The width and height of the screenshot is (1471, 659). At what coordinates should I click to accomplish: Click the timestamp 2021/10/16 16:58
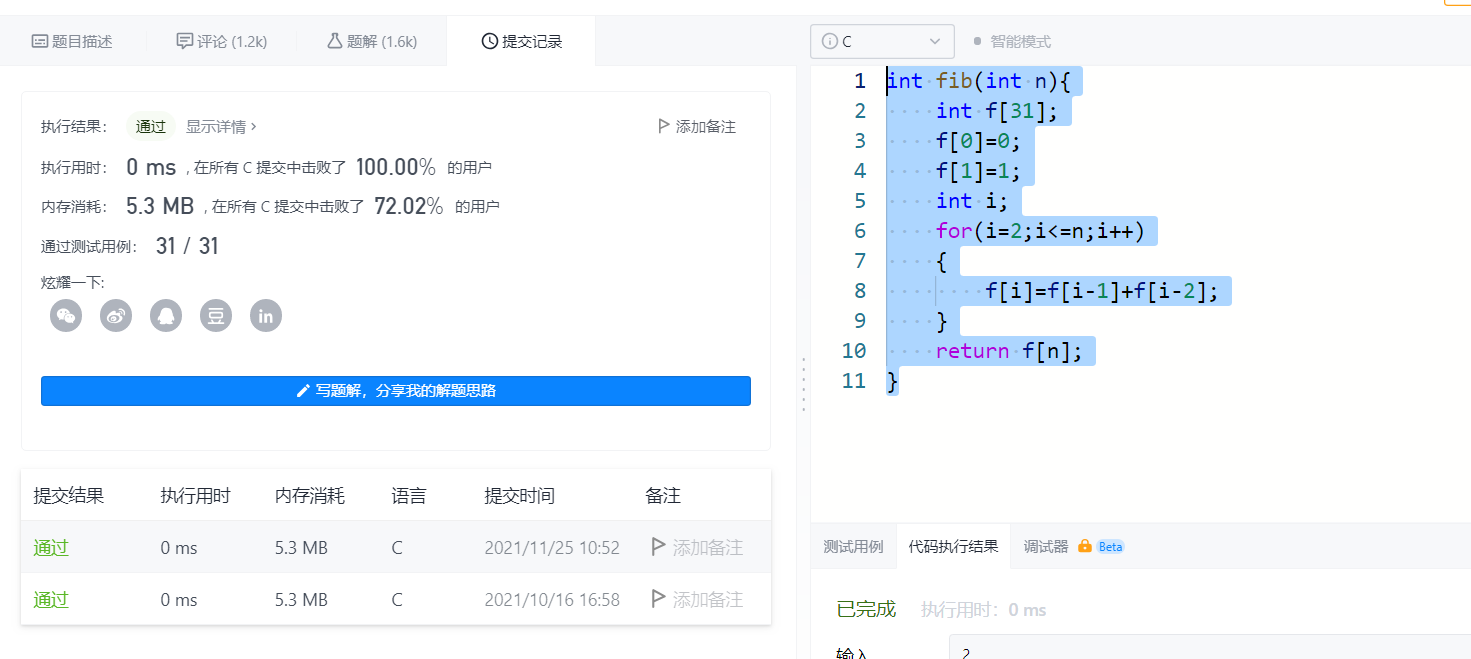(552, 599)
